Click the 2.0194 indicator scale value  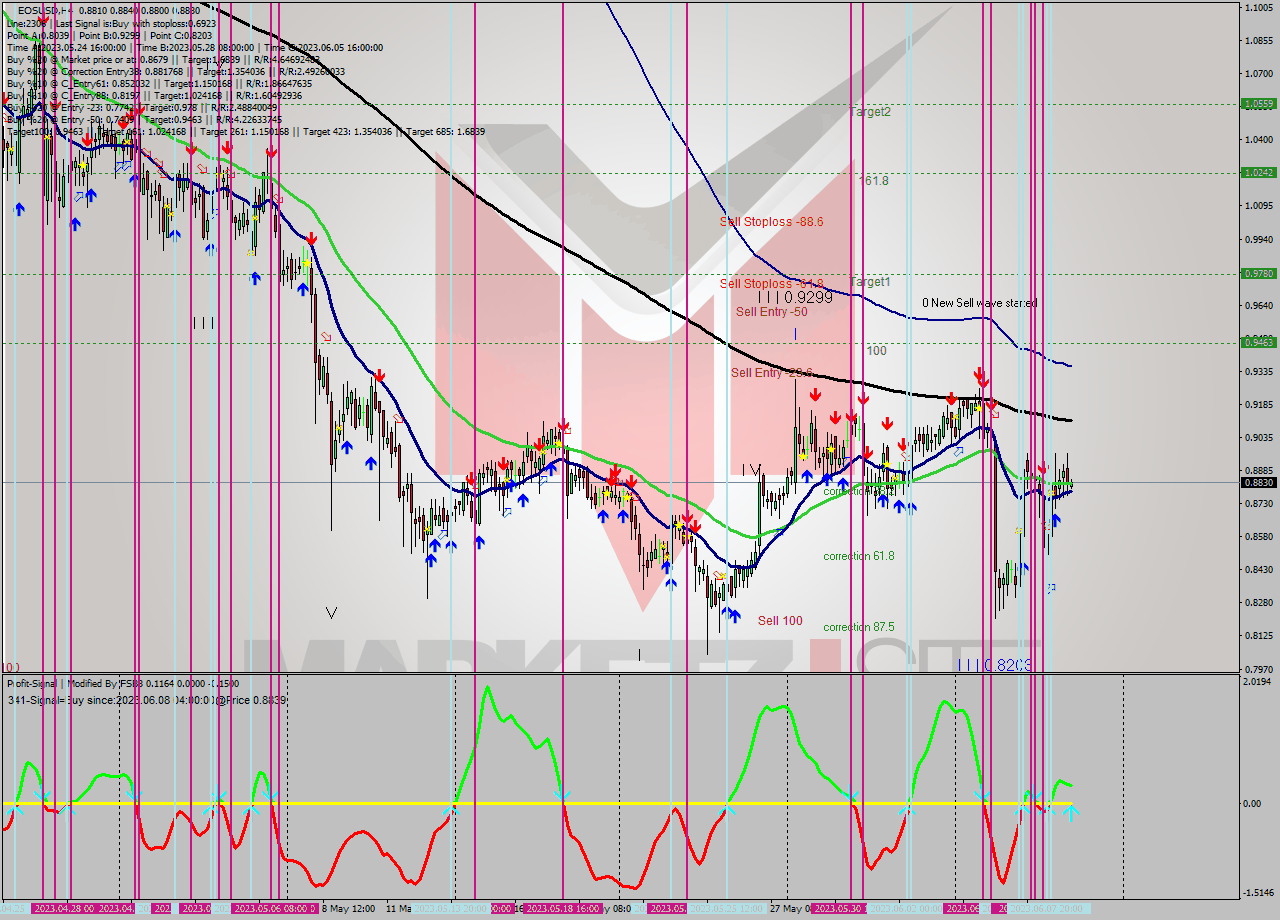(x=1258, y=681)
